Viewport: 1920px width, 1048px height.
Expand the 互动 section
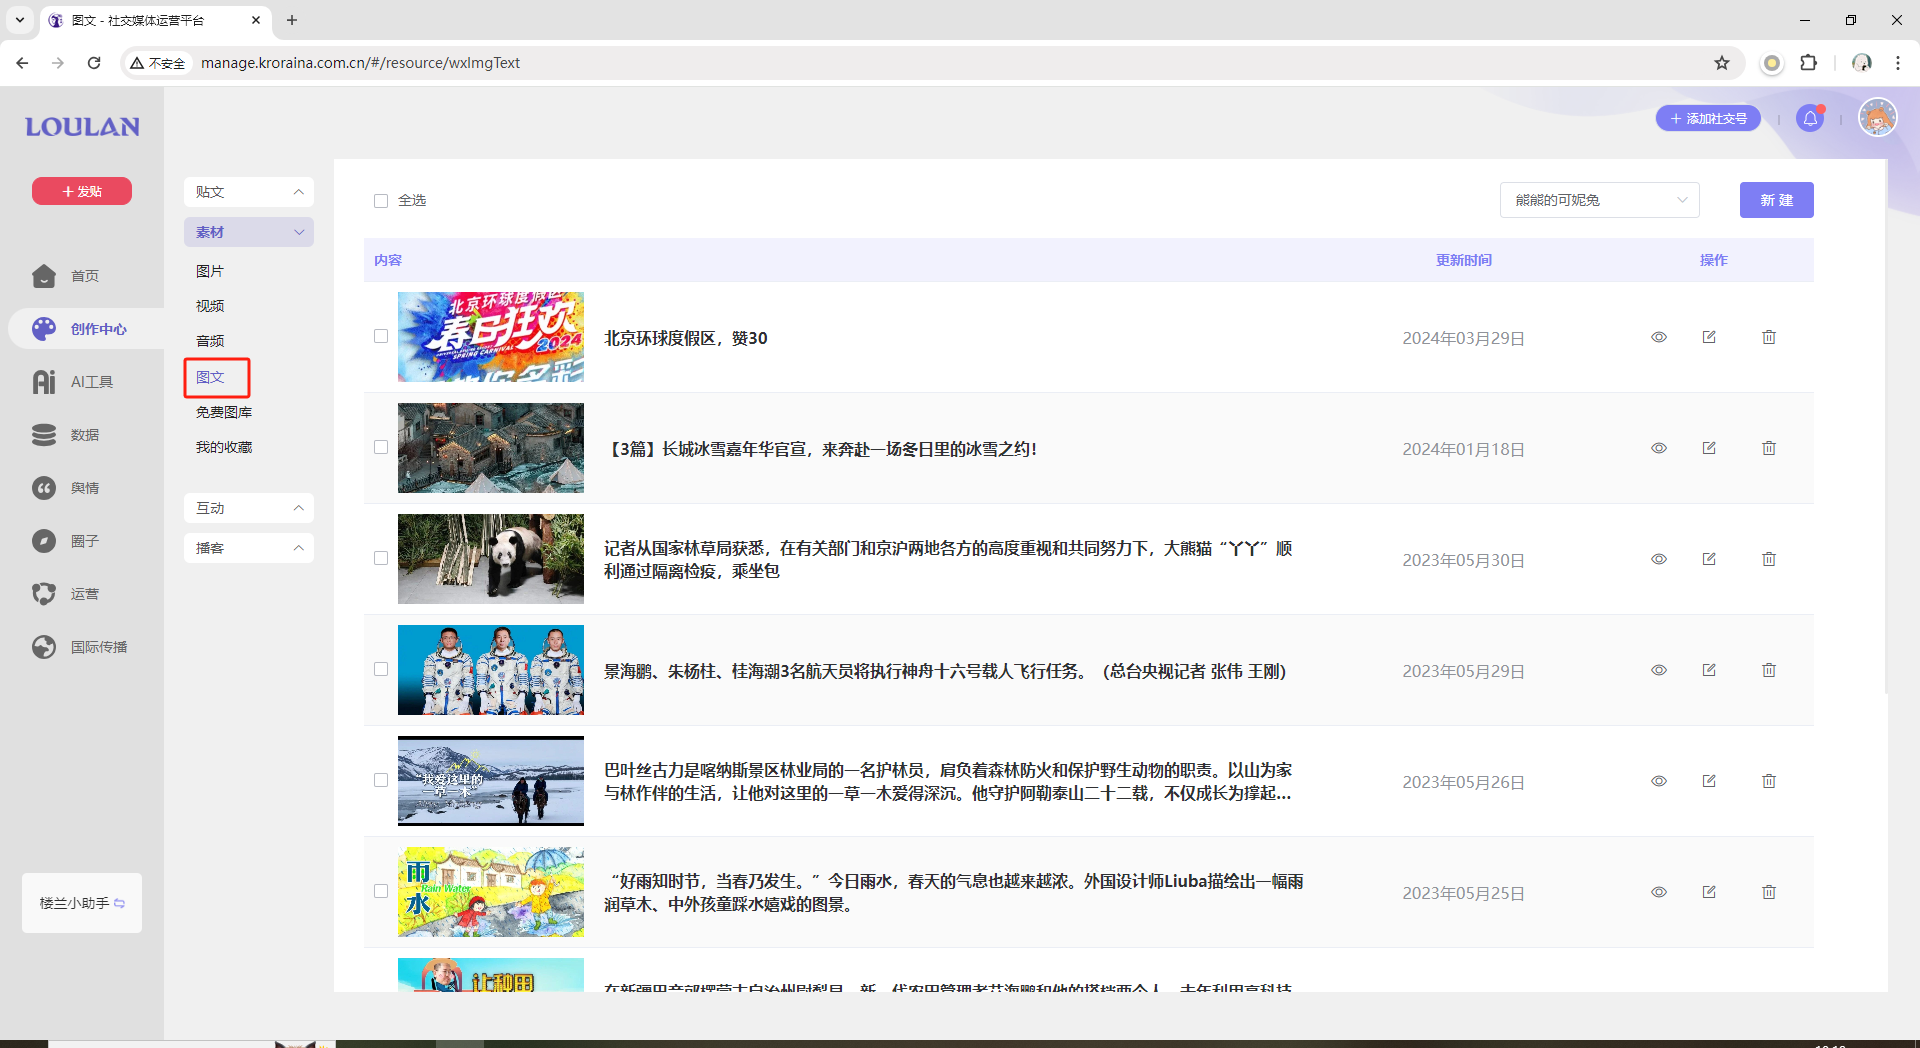(249, 508)
